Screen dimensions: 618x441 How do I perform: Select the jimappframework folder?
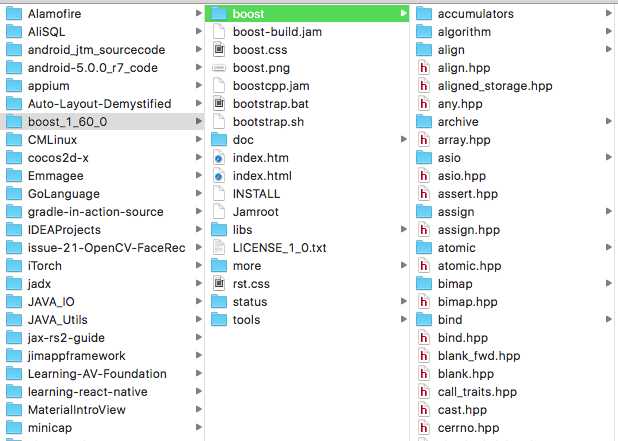tap(102, 355)
